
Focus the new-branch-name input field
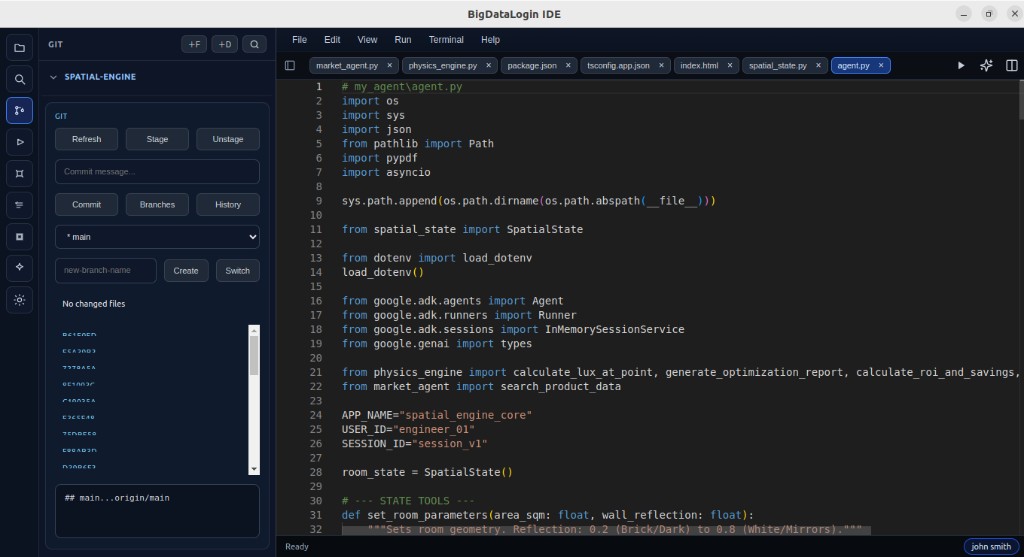106,270
